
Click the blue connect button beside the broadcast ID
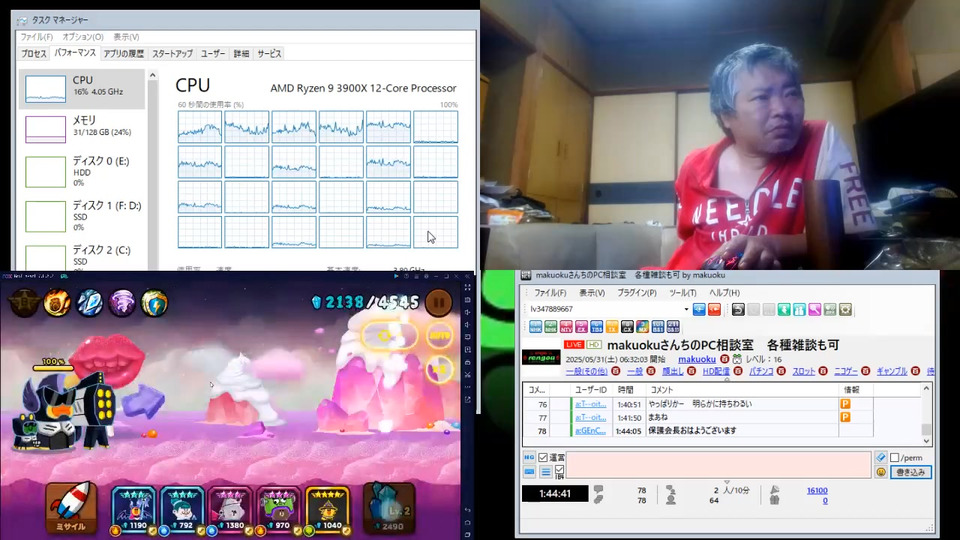click(x=699, y=309)
